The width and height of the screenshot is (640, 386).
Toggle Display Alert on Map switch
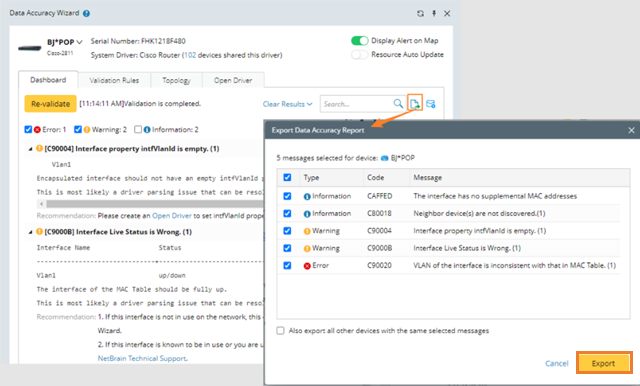coord(359,40)
